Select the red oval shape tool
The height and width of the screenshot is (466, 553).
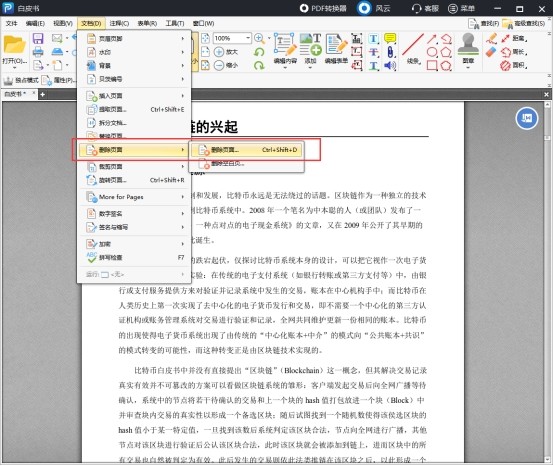432,52
